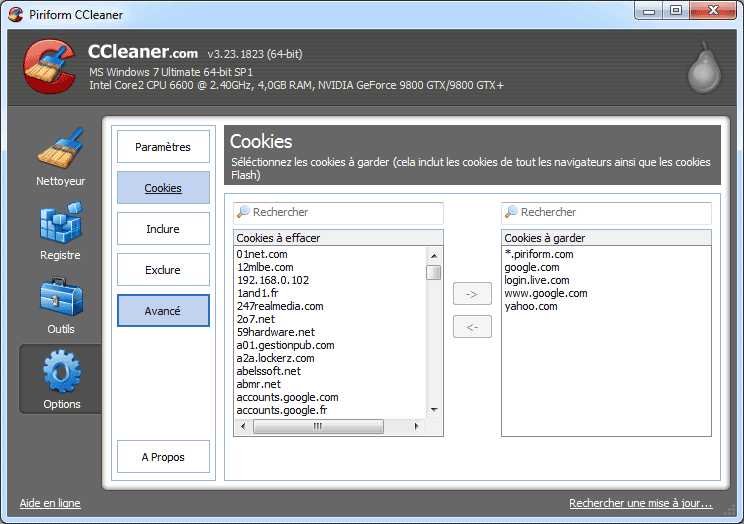The image size is (744, 524).
Task: Open the A Propos tab
Action: click(163, 457)
